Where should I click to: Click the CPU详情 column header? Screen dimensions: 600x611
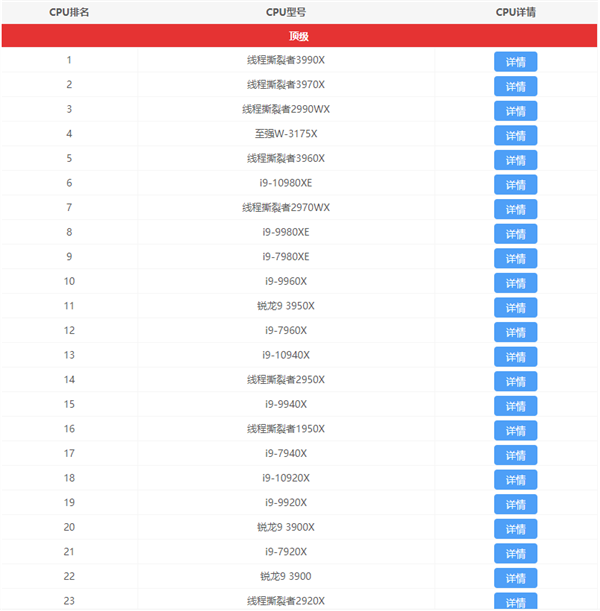coord(515,12)
